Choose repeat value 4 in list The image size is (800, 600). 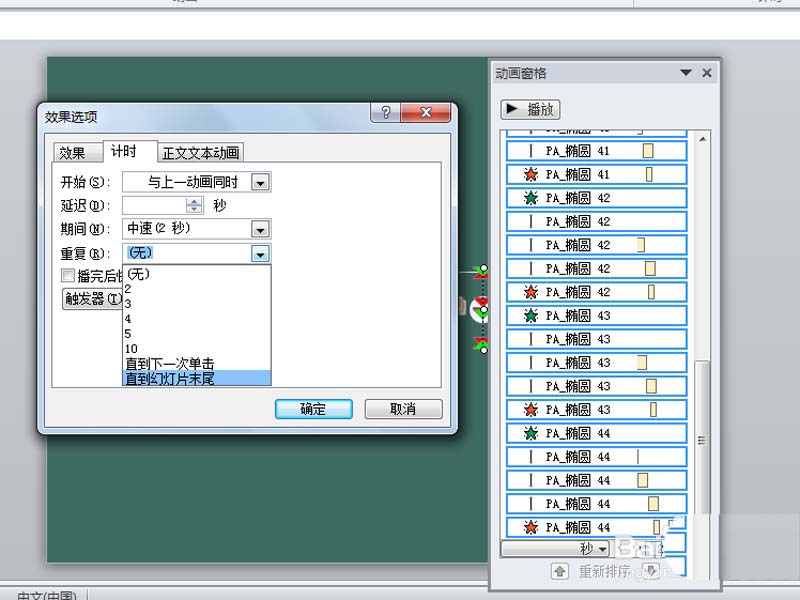pos(196,319)
